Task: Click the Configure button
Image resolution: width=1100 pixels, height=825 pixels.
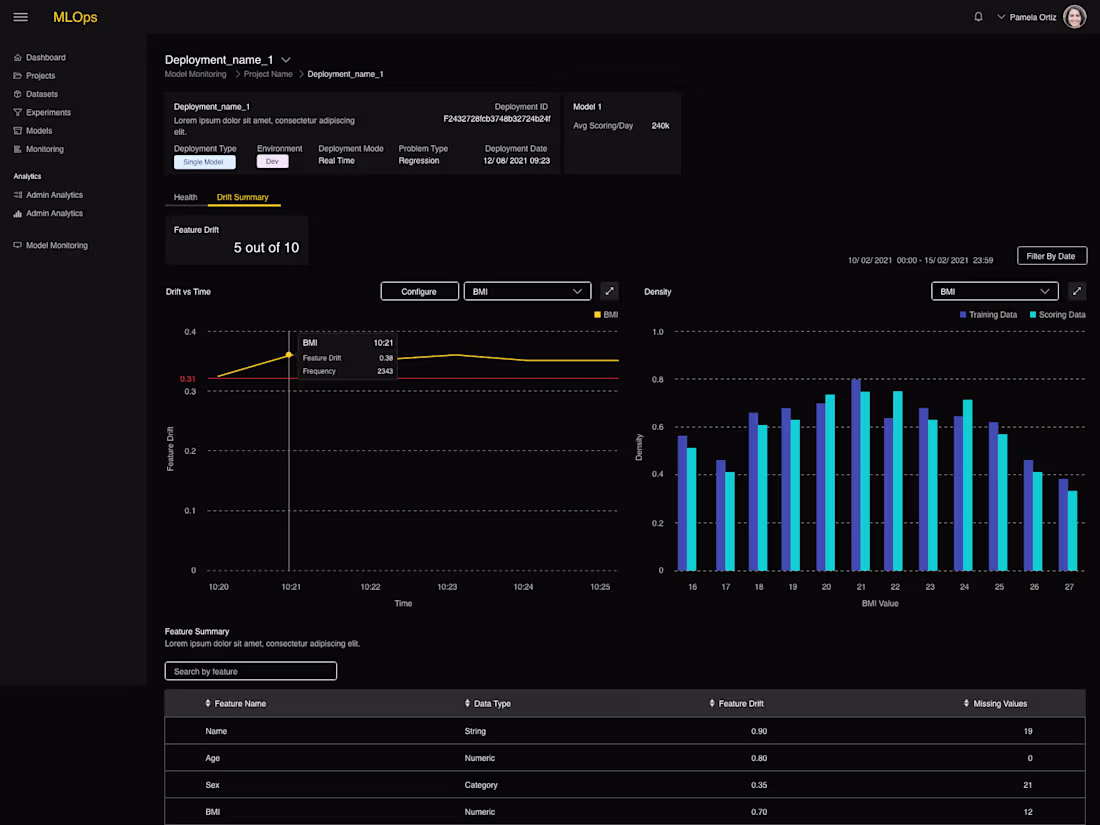Action: point(420,291)
